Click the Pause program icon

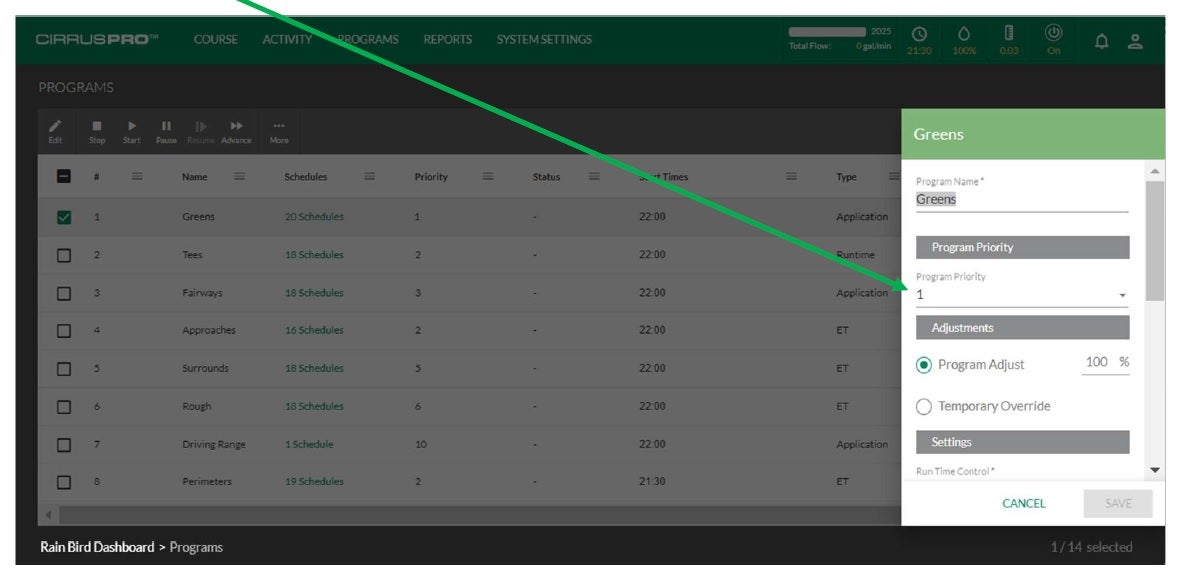click(x=166, y=126)
